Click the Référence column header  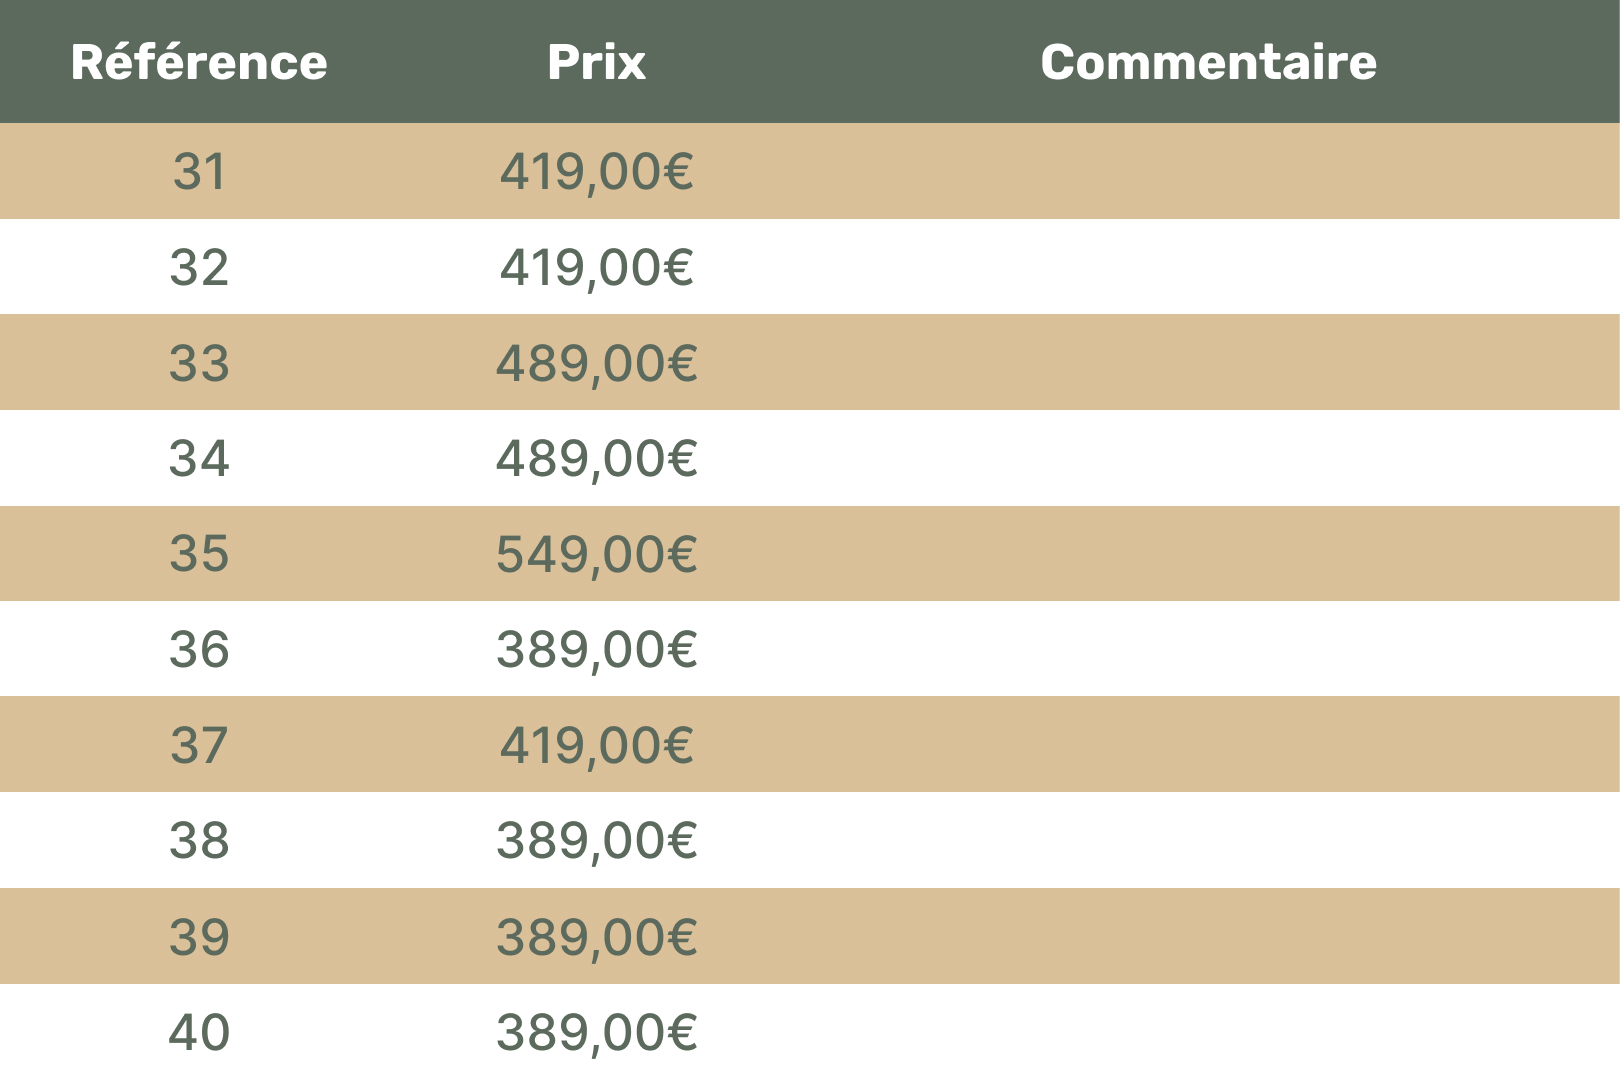coord(199,62)
